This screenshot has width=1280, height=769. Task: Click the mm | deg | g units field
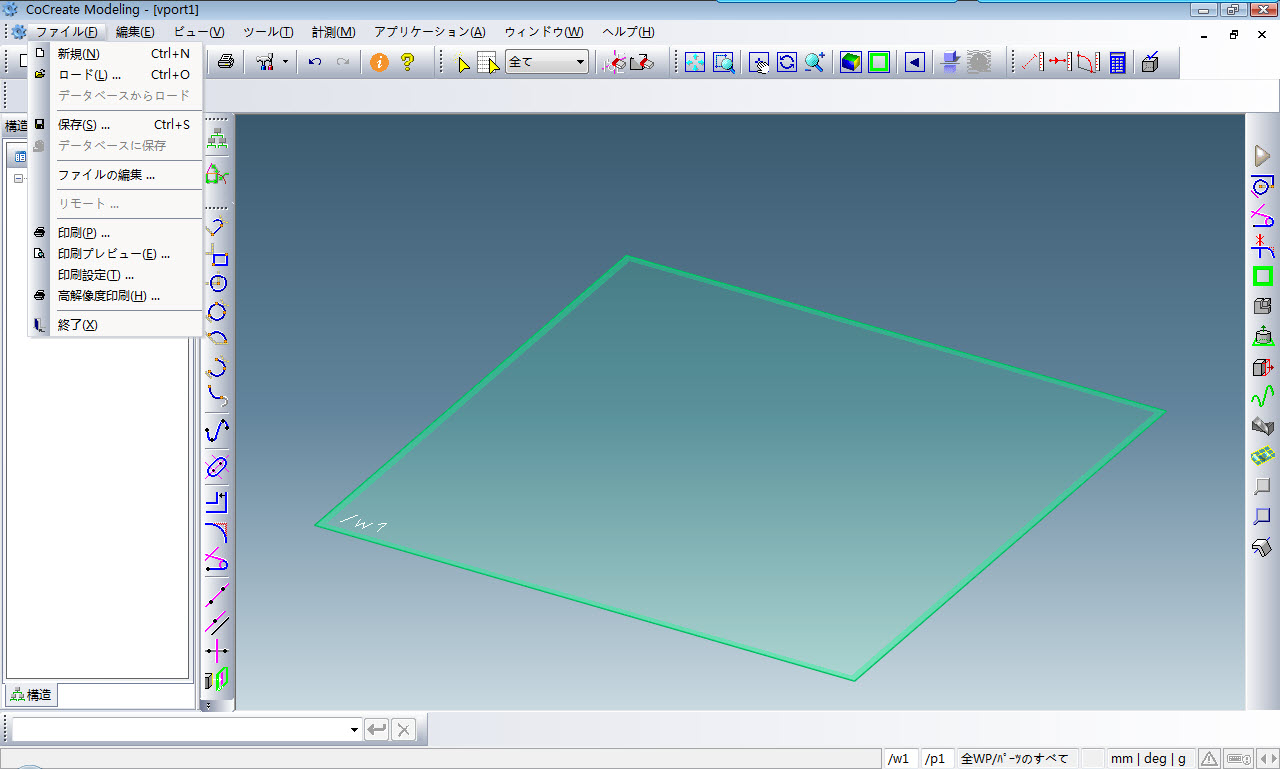[x=1150, y=759]
